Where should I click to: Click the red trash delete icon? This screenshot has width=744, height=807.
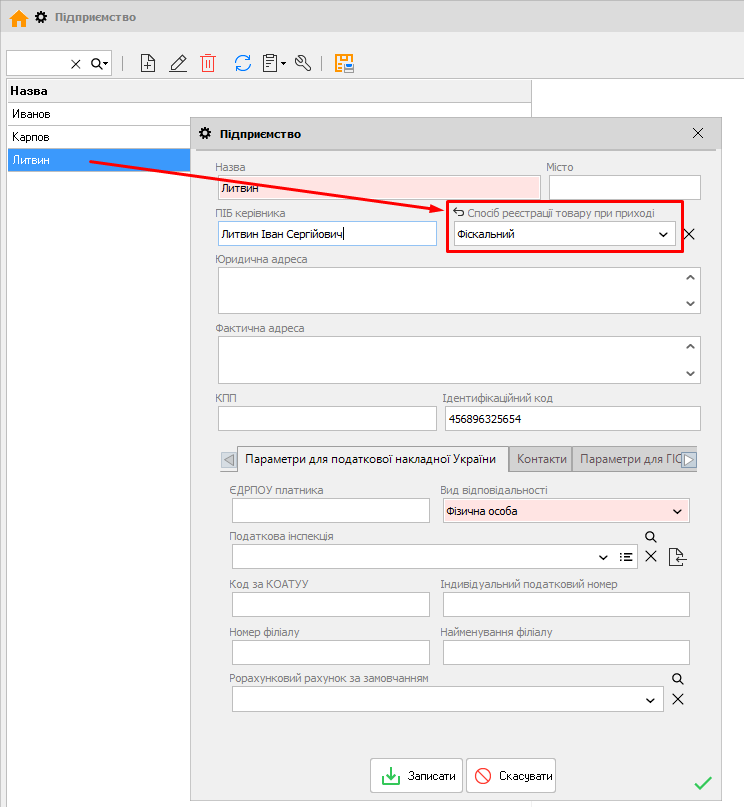208,63
